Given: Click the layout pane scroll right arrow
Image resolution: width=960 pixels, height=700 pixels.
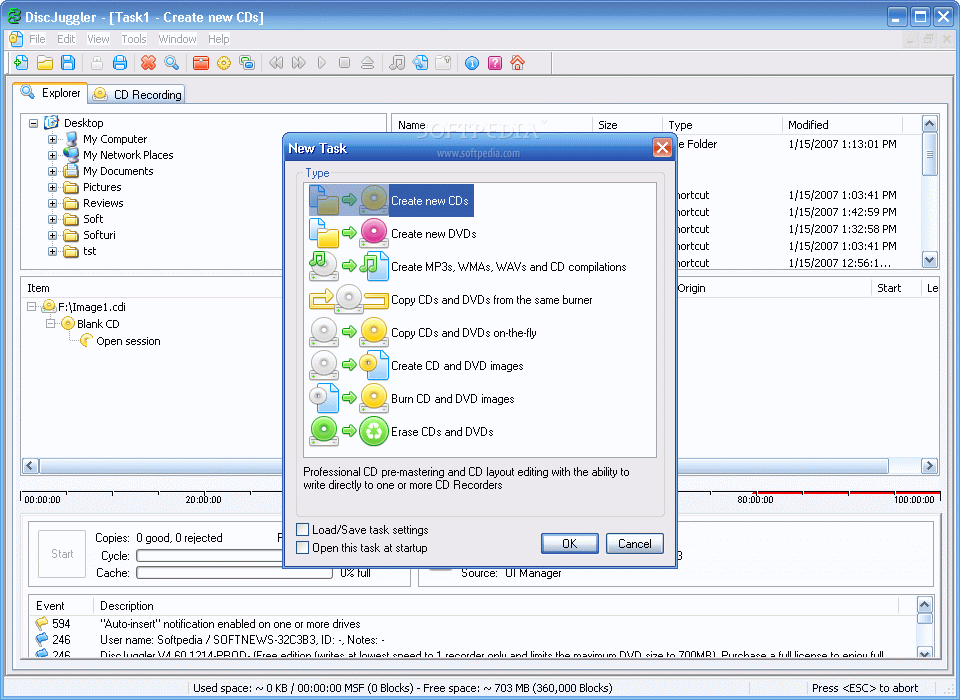Looking at the screenshot, I should [929, 465].
